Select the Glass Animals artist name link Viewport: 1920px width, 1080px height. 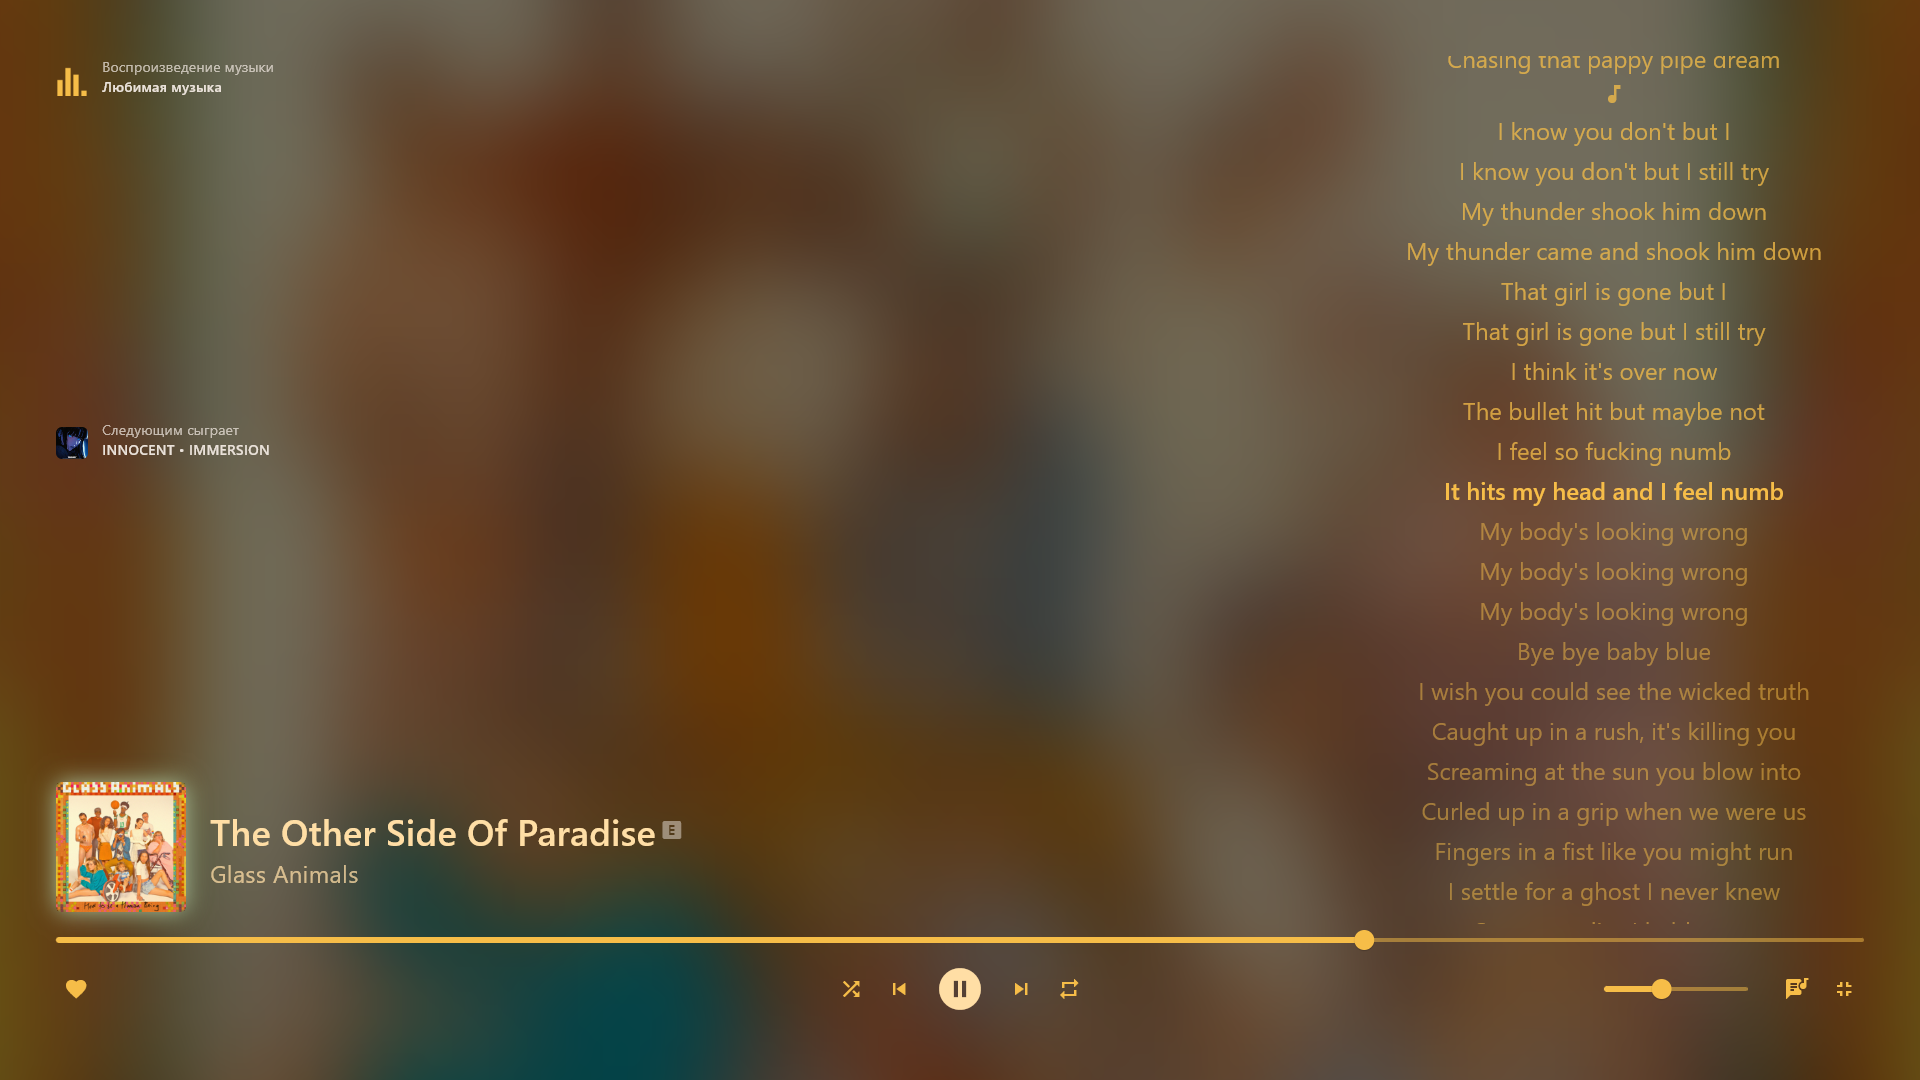click(284, 874)
